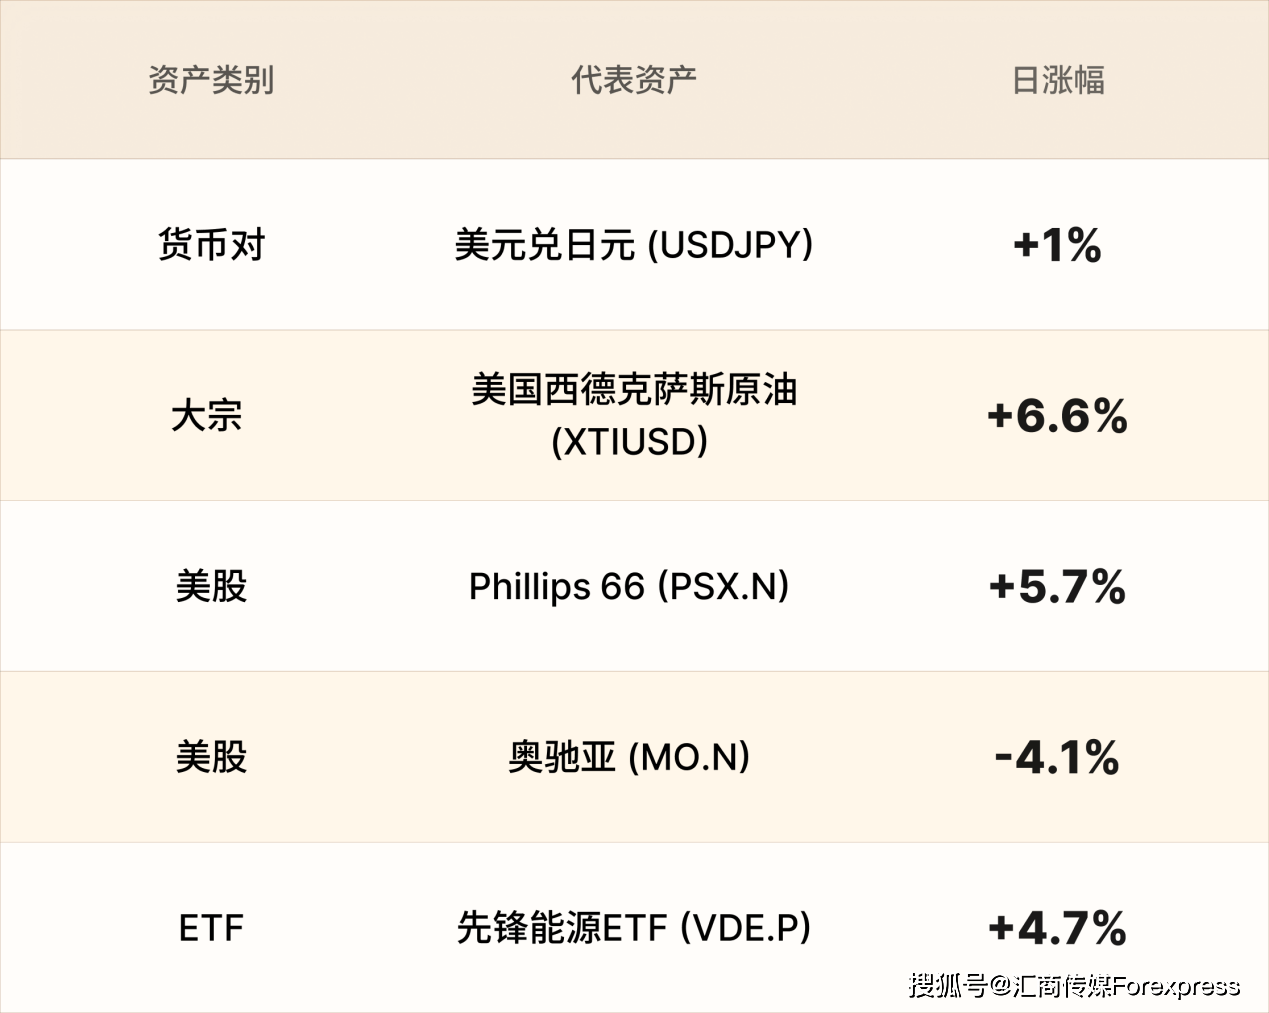Select 美股 cell in Phillips 66 row
This screenshot has width=1269, height=1013.
[x=211, y=586]
